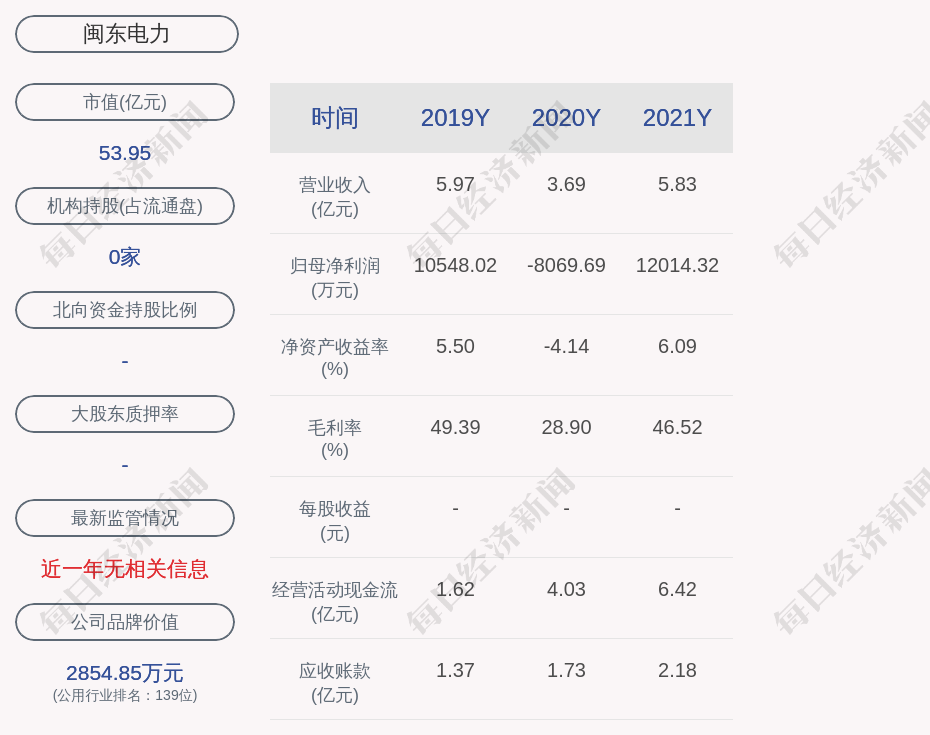Viewport: 930px width, 735px height.
Task: Select the receivables value 1.73
Action: tap(566, 670)
